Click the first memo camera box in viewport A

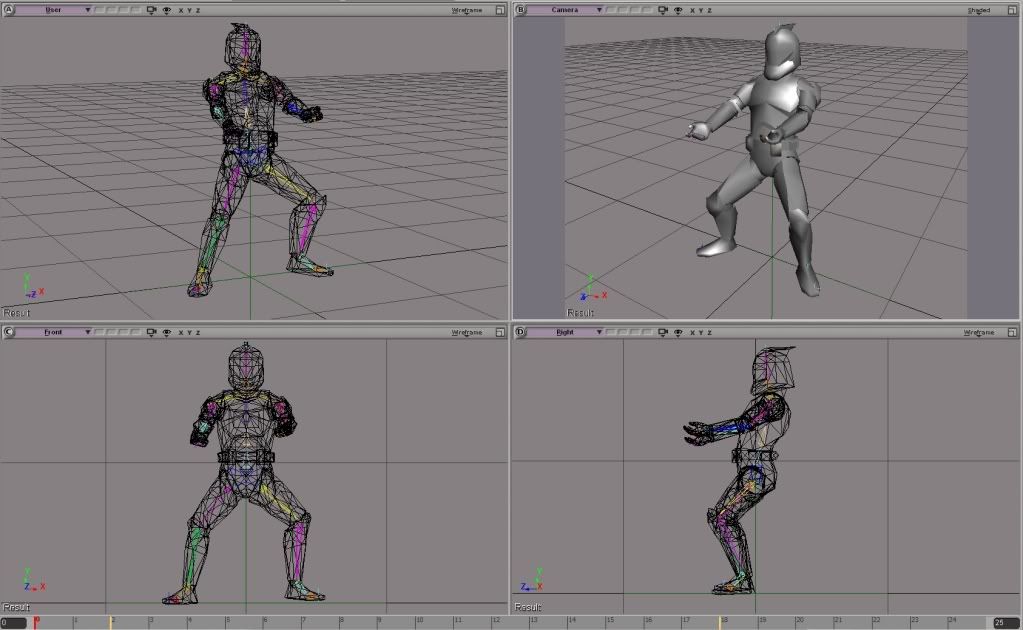click(100, 10)
